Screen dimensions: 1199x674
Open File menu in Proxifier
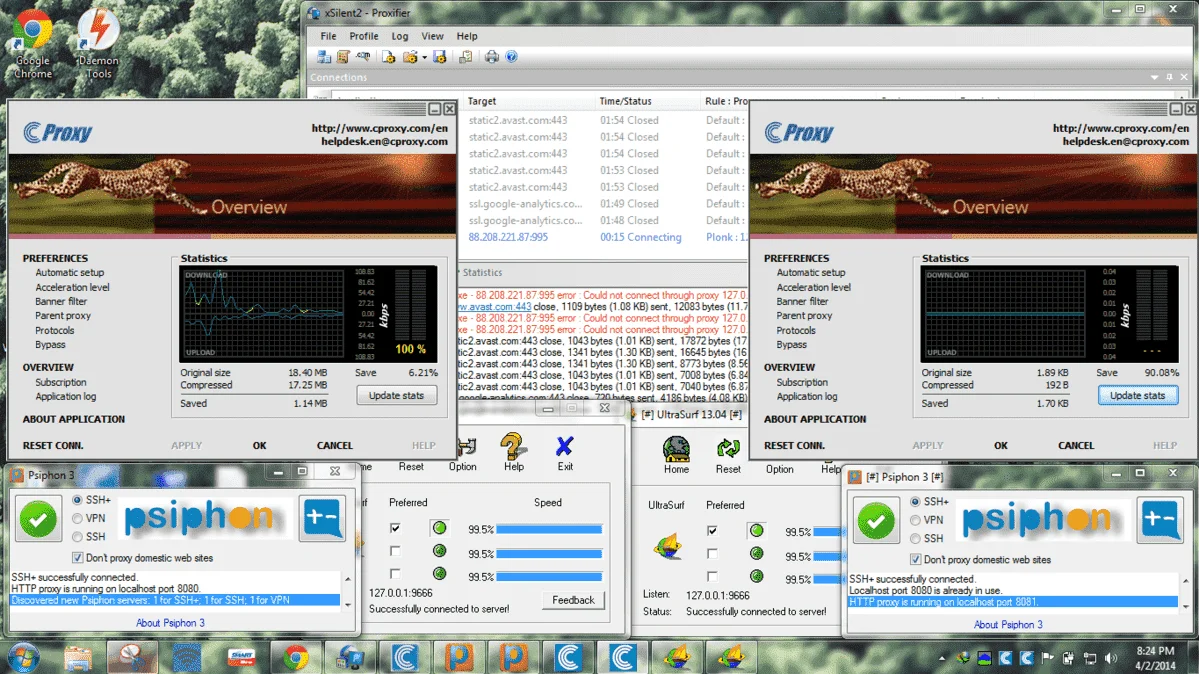click(x=328, y=36)
